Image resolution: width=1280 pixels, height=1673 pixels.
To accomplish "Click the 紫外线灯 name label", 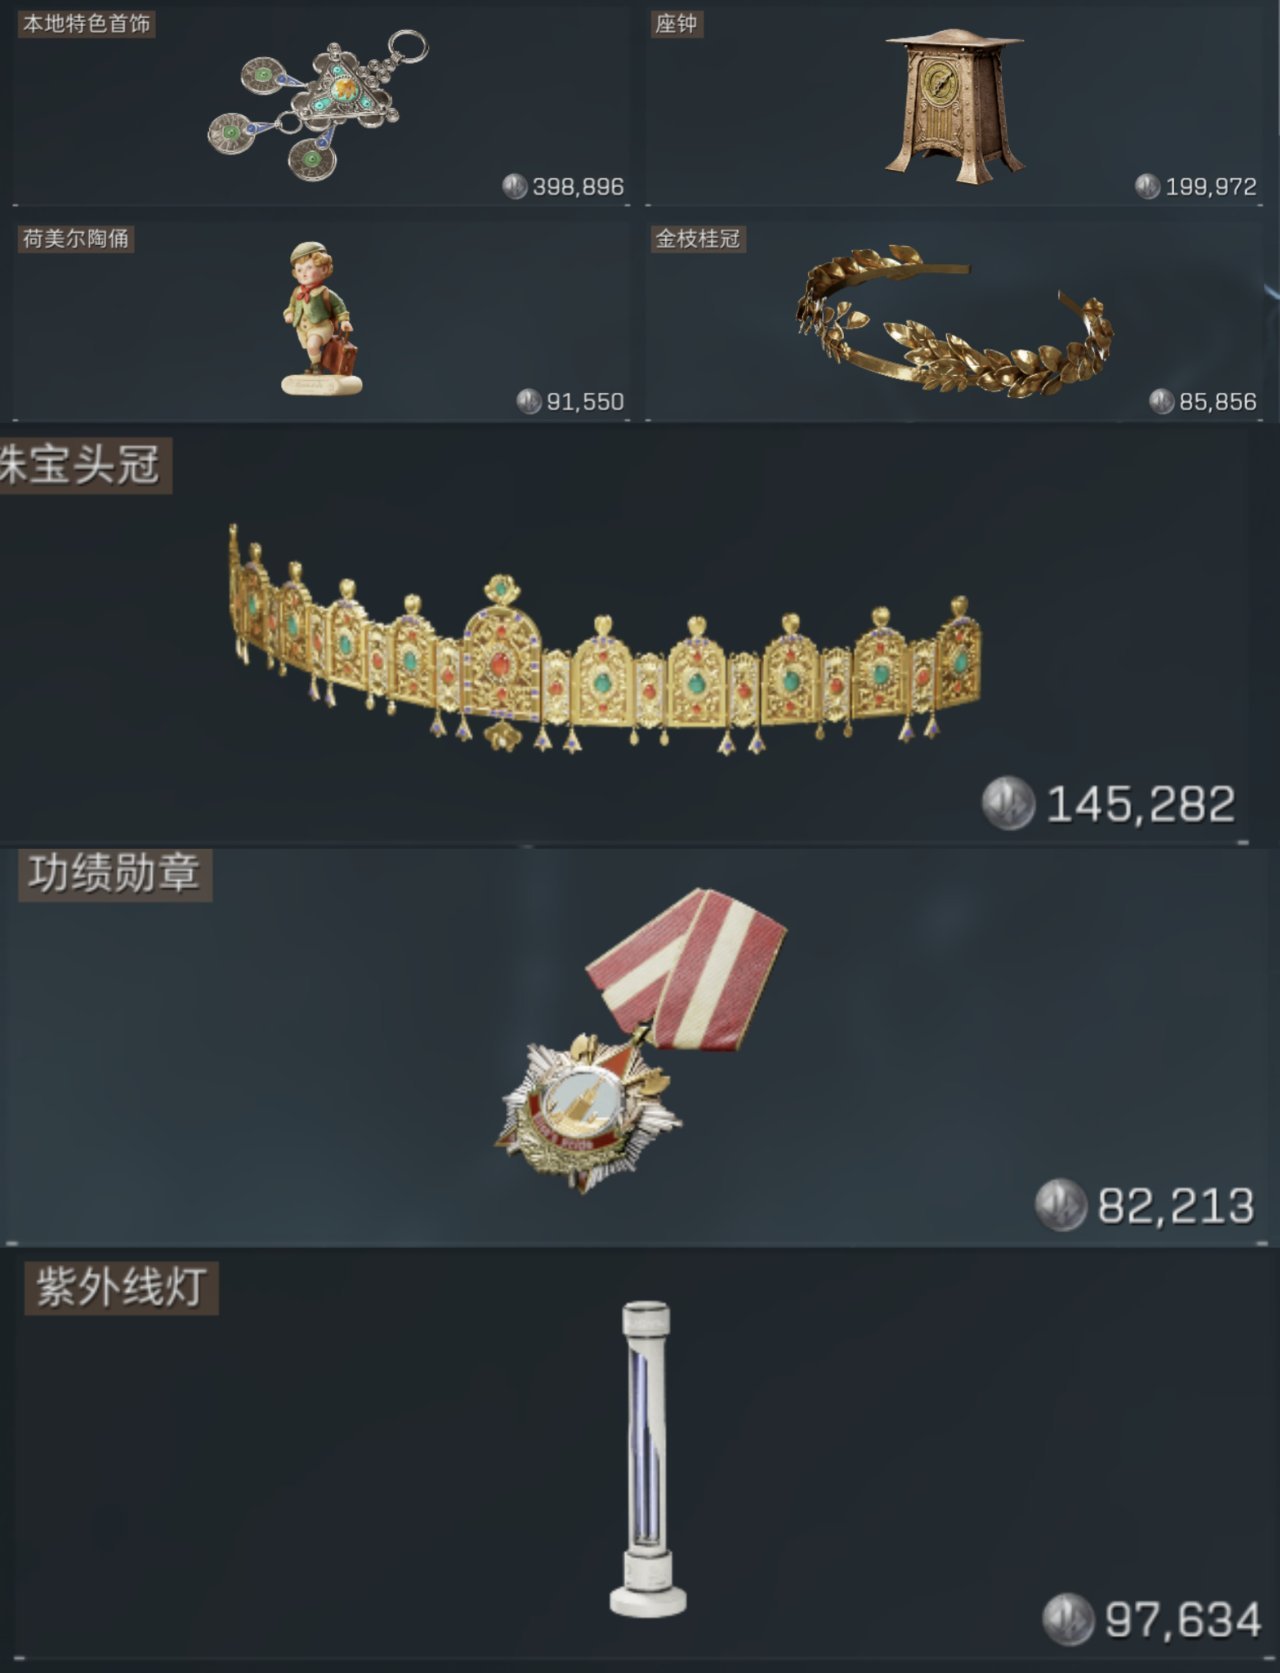I will (121, 1287).
